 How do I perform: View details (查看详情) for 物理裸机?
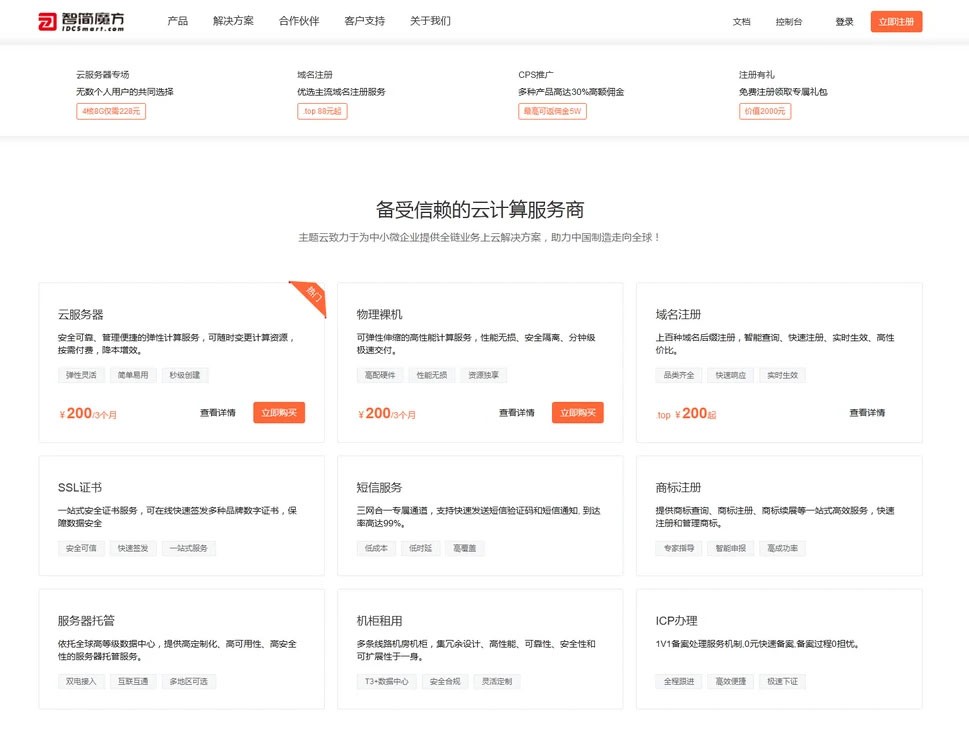[517, 413]
